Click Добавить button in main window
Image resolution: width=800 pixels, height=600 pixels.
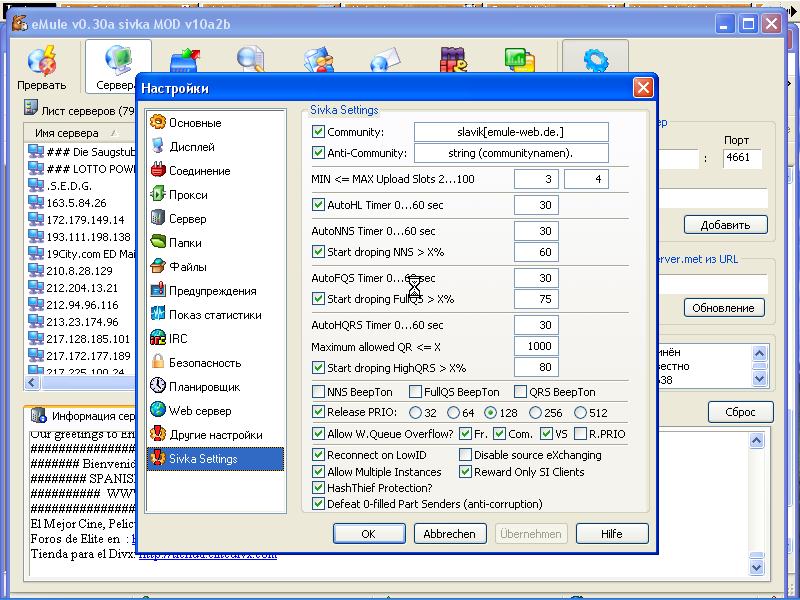(x=725, y=225)
